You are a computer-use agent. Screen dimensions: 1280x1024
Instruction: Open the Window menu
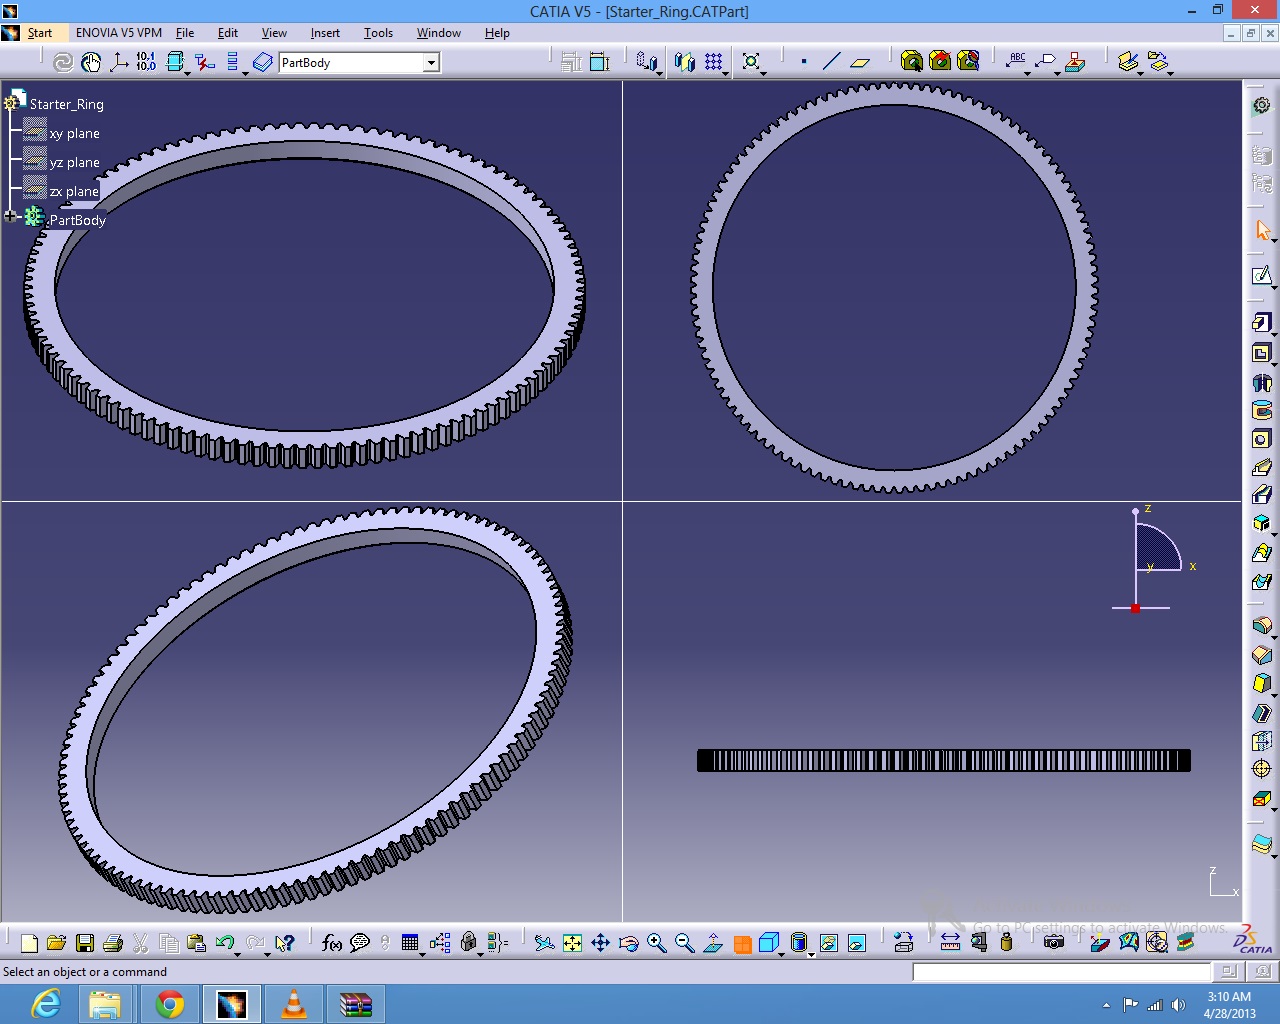439,33
